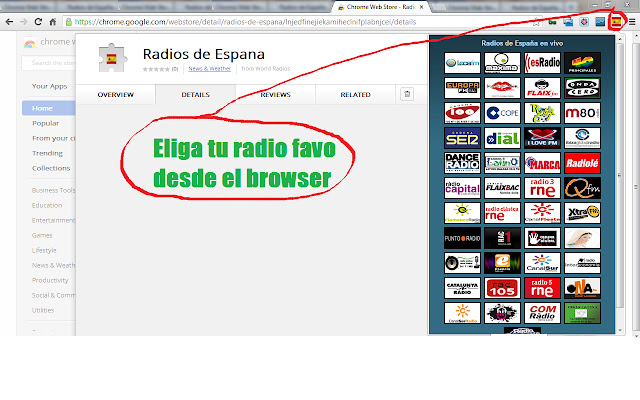640x400 pixels.
Task: Select the RAC 1 station icon
Action: (x=502, y=238)
